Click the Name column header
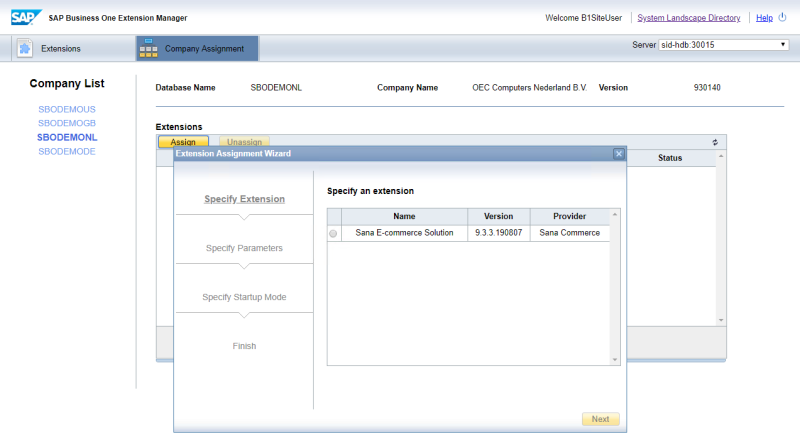The image size is (800, 437). [x=404, y=216]
